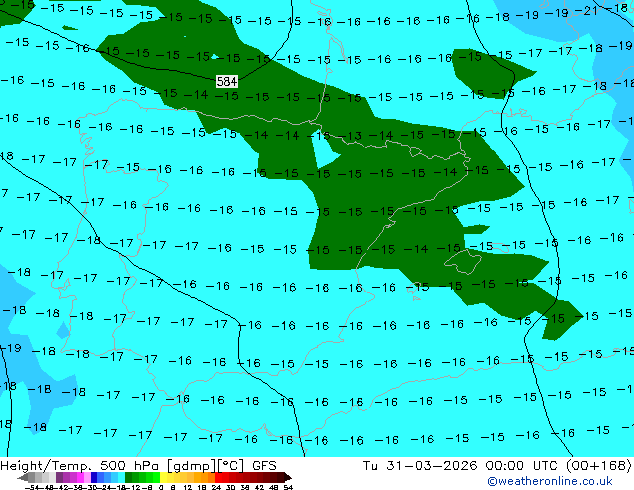Click the 584 height contour label
Image resolution: width=634 pixels, height=490 pixels.
click(226, 82)
